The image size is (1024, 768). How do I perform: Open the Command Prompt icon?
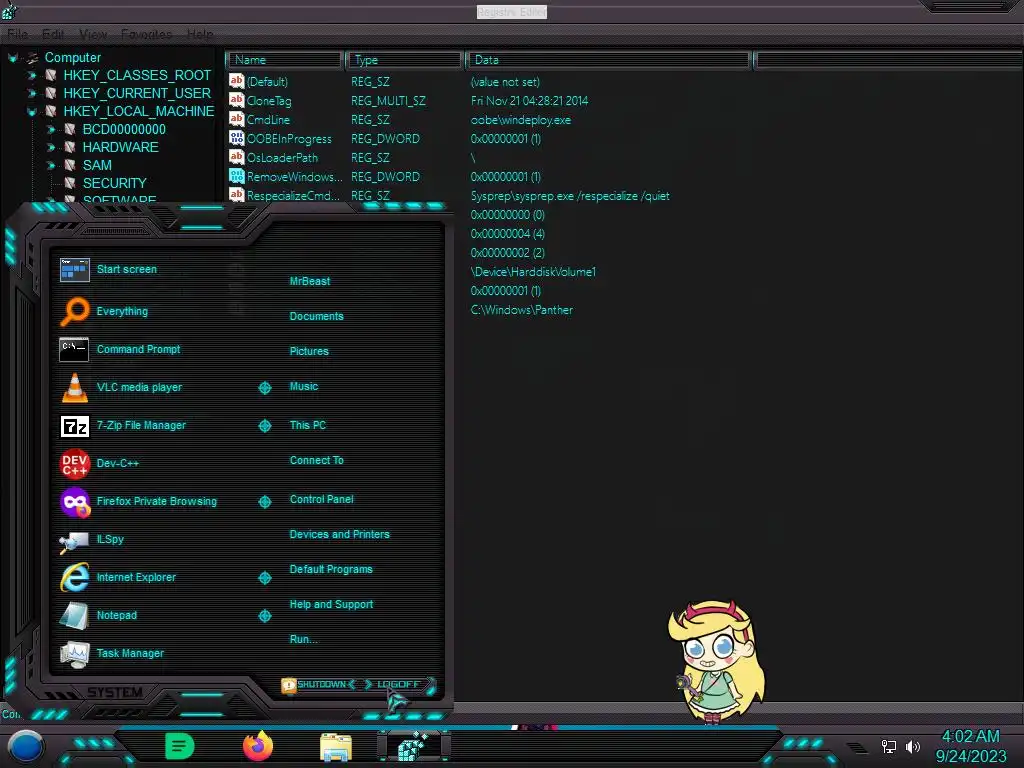(x=74, y=349)
